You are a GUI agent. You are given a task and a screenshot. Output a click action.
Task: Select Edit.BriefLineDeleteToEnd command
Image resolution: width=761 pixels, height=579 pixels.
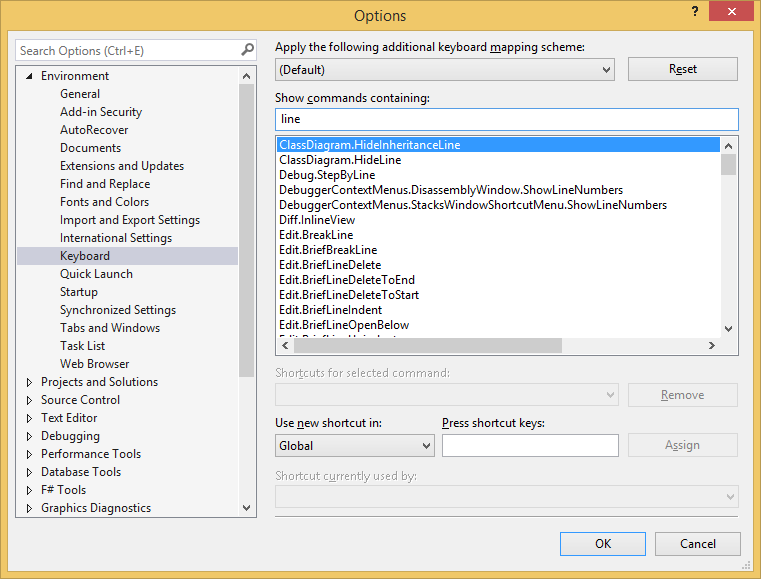498,280
